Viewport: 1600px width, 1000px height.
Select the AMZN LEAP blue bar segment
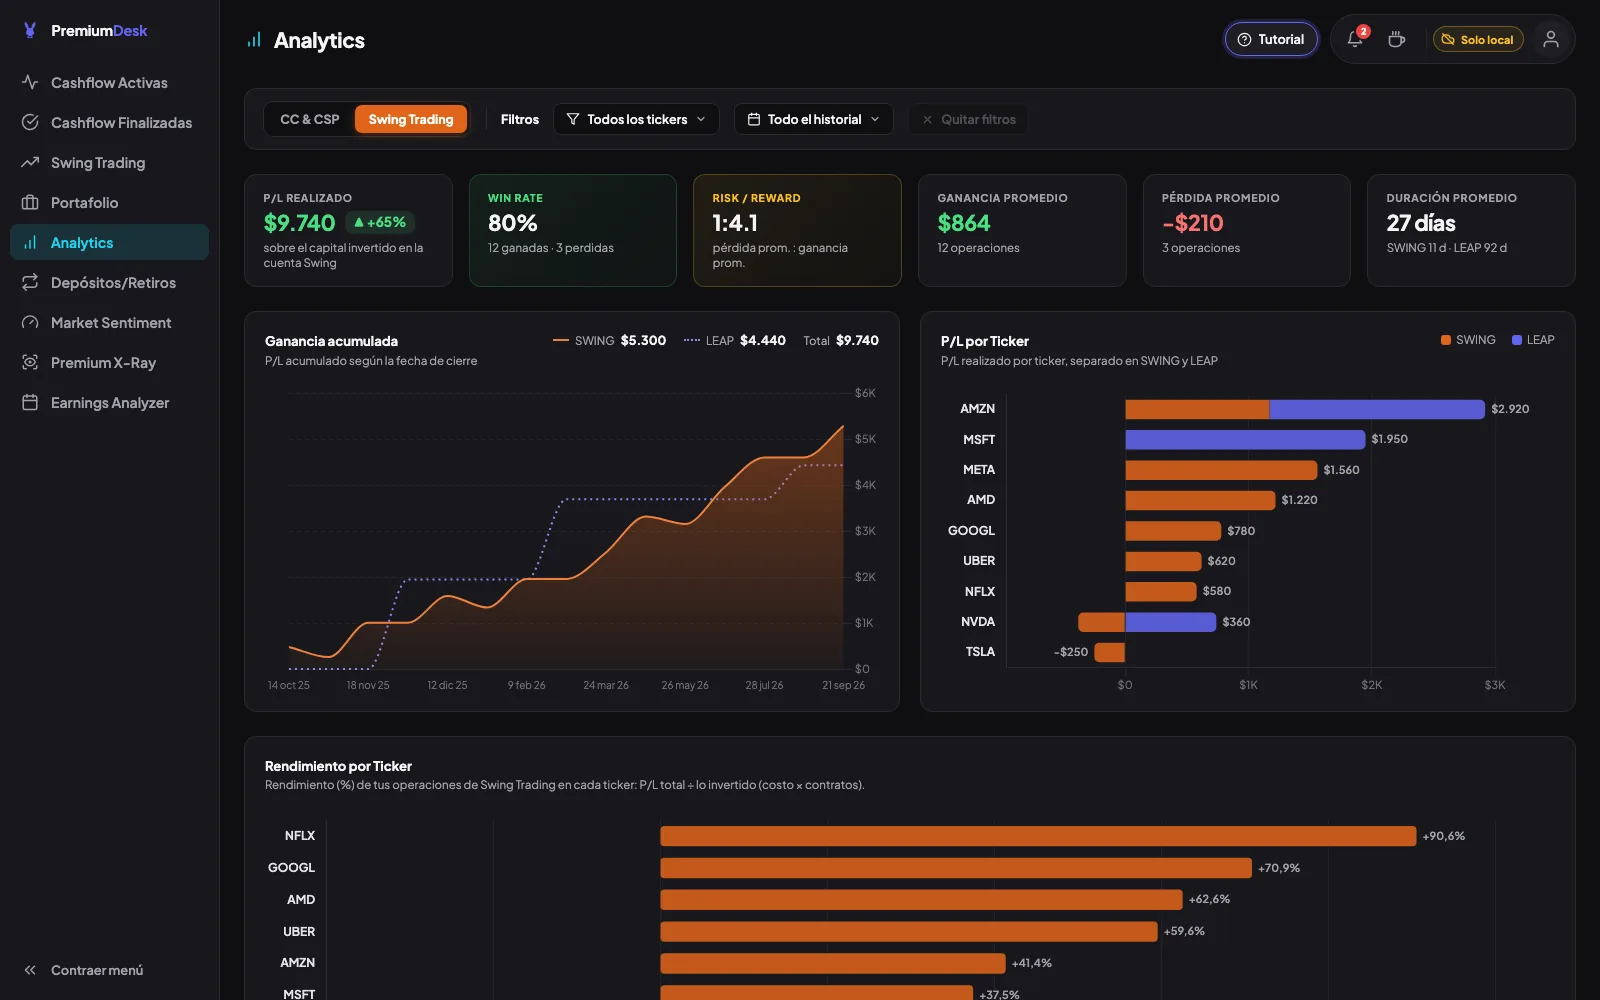(1377, 409)
